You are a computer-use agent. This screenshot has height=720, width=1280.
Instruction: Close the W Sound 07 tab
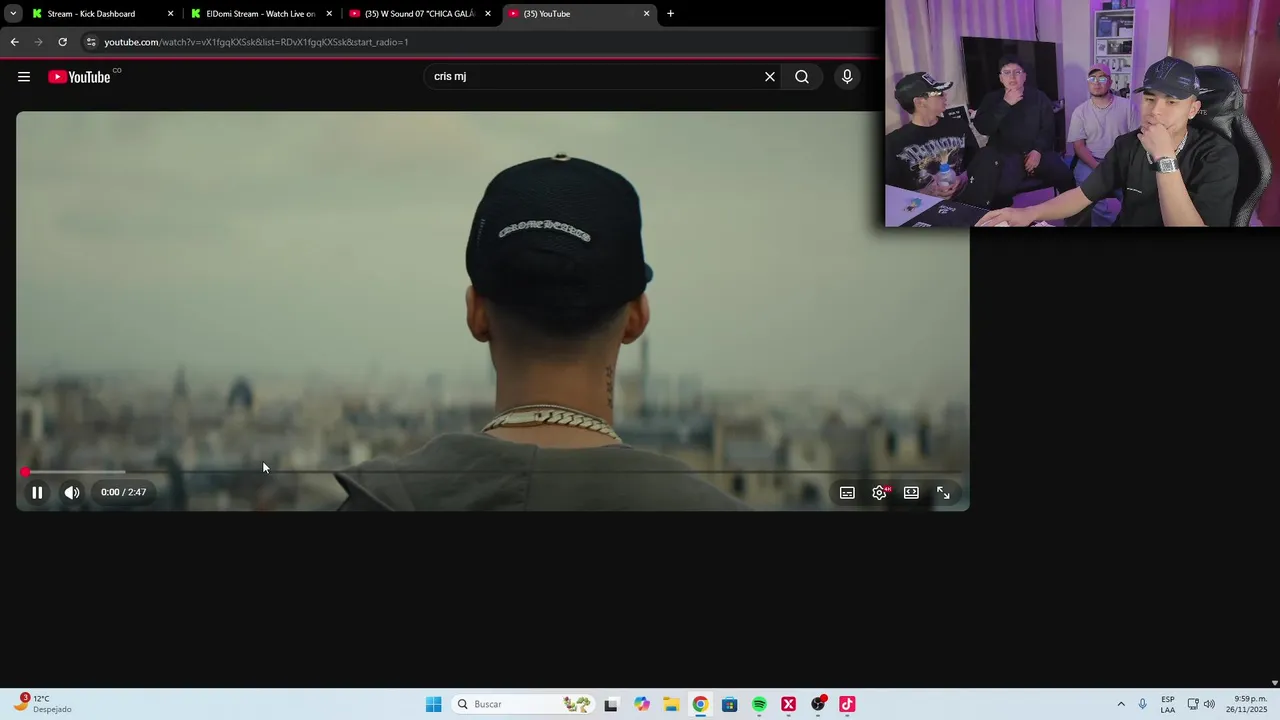click(488, 14)
